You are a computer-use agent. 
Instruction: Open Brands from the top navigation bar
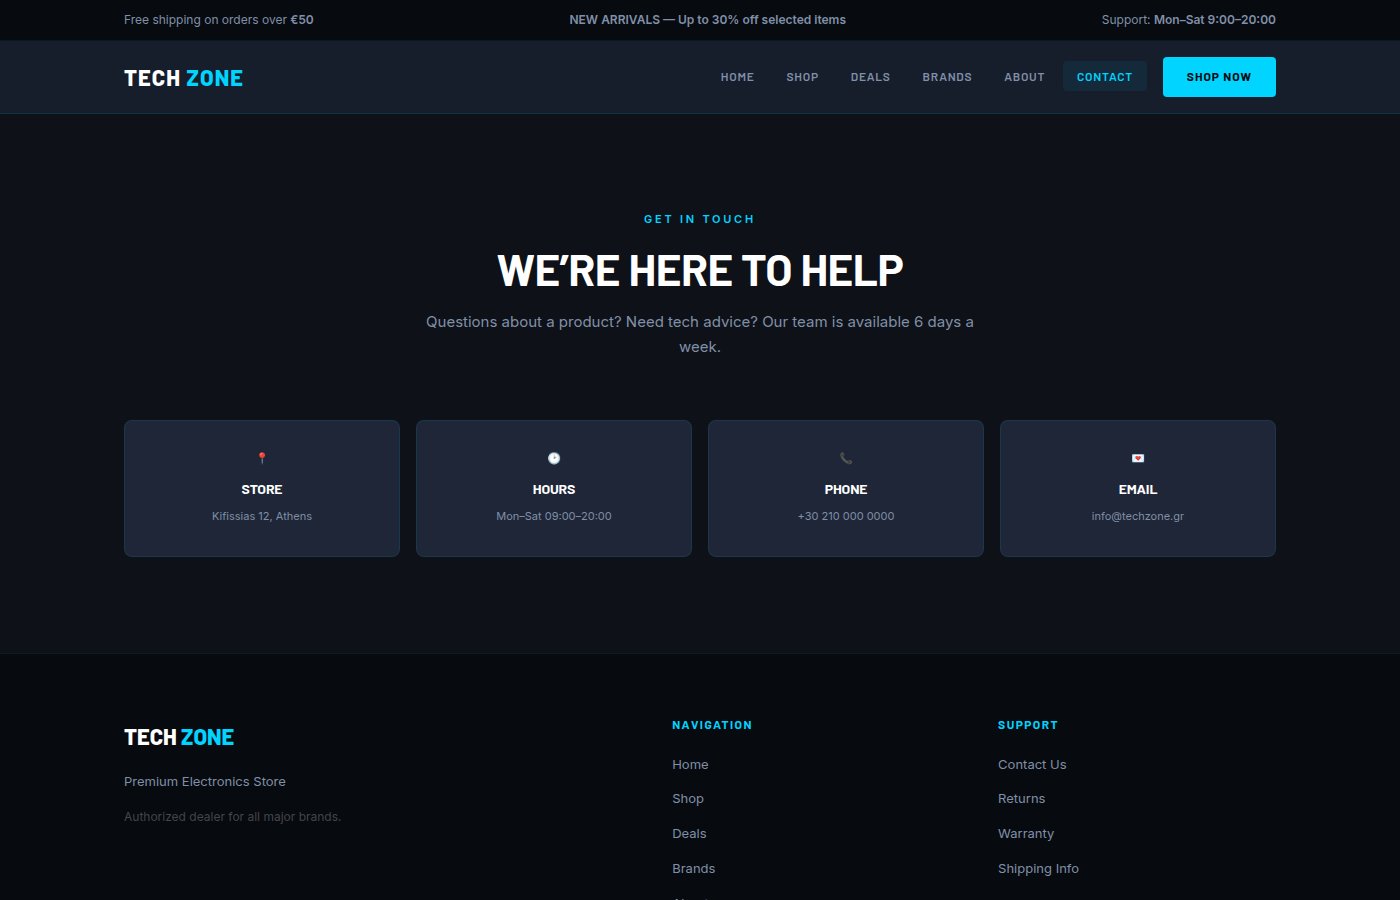click(947, 77)
